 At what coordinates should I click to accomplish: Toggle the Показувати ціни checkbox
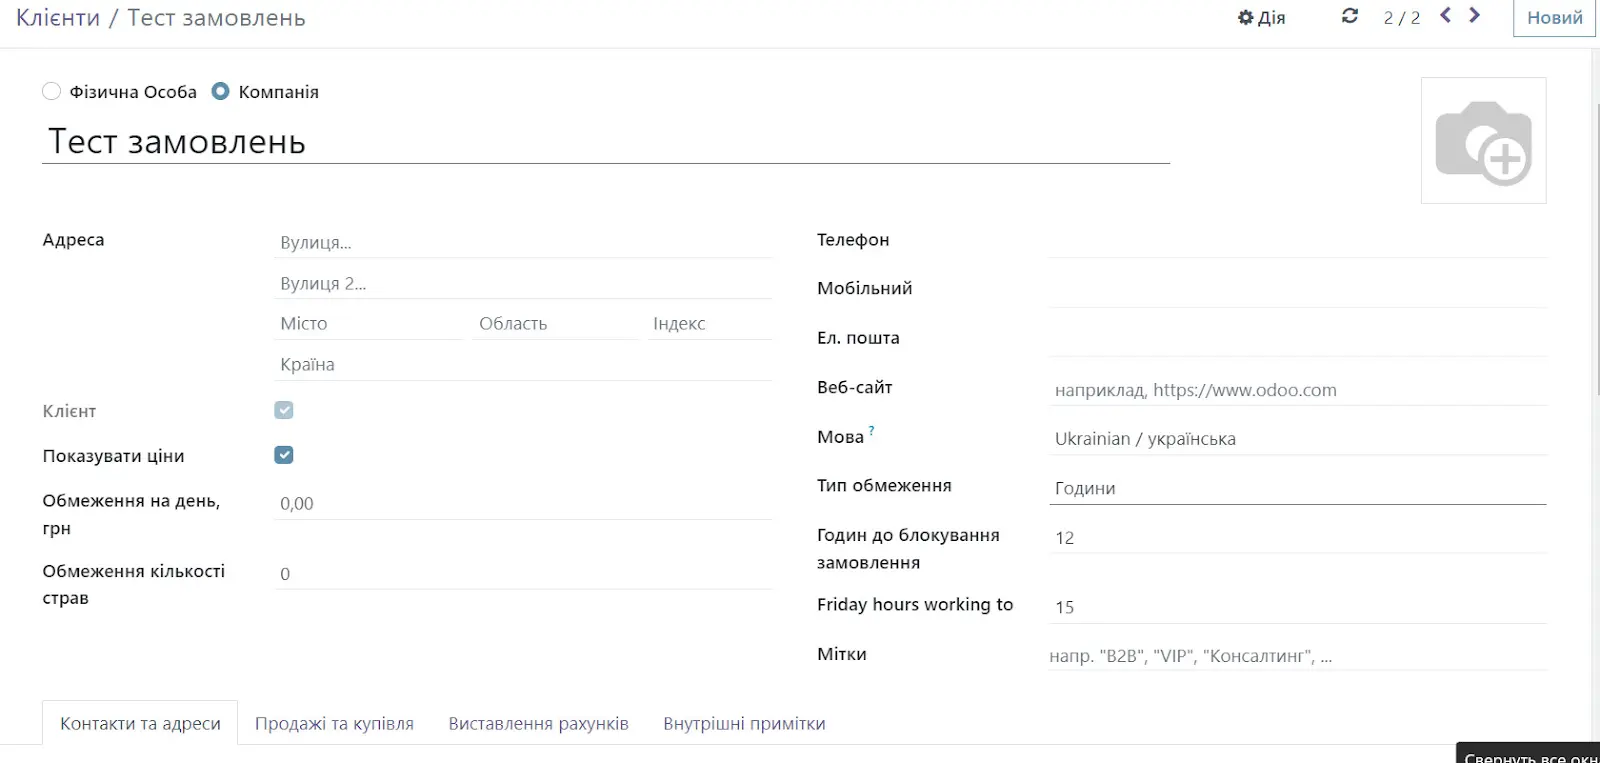point(284,455)
